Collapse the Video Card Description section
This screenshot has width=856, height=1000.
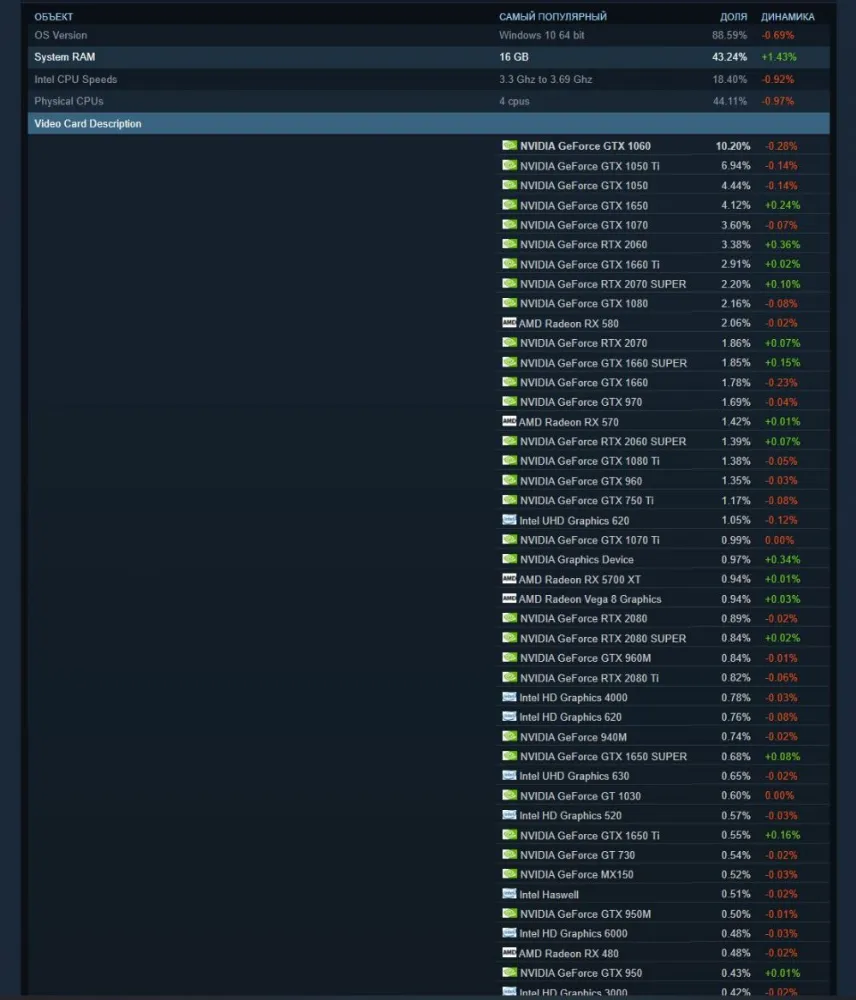tap(88, 124)
